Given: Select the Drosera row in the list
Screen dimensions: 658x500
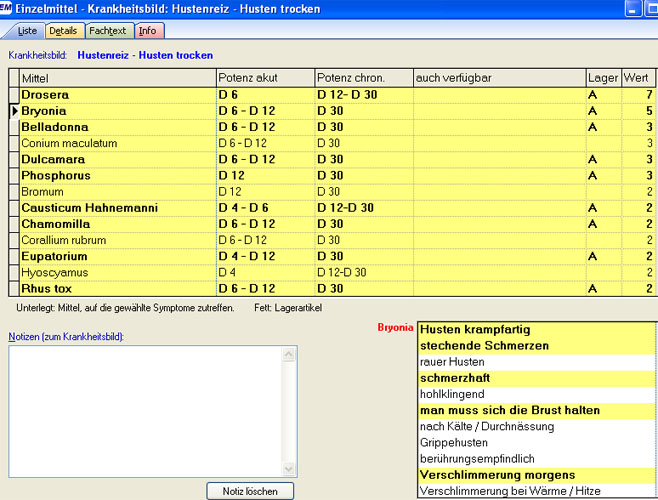Looking at the screenshot, I should (117, 95).
